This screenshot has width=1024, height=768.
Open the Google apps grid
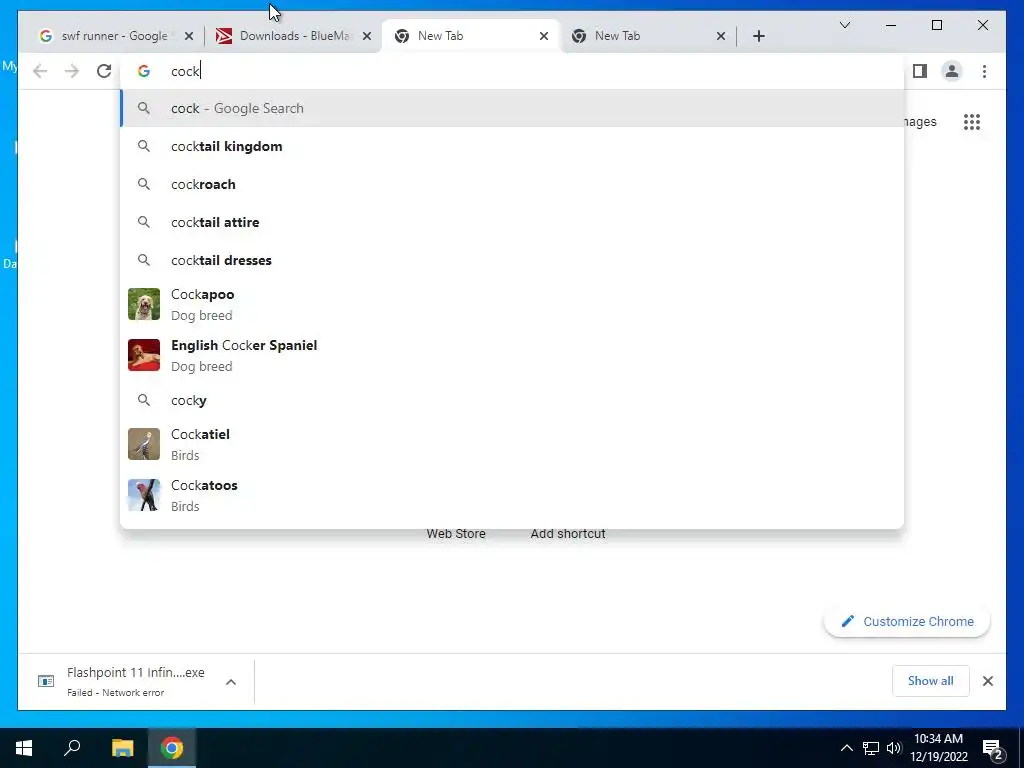pos(972,121)
